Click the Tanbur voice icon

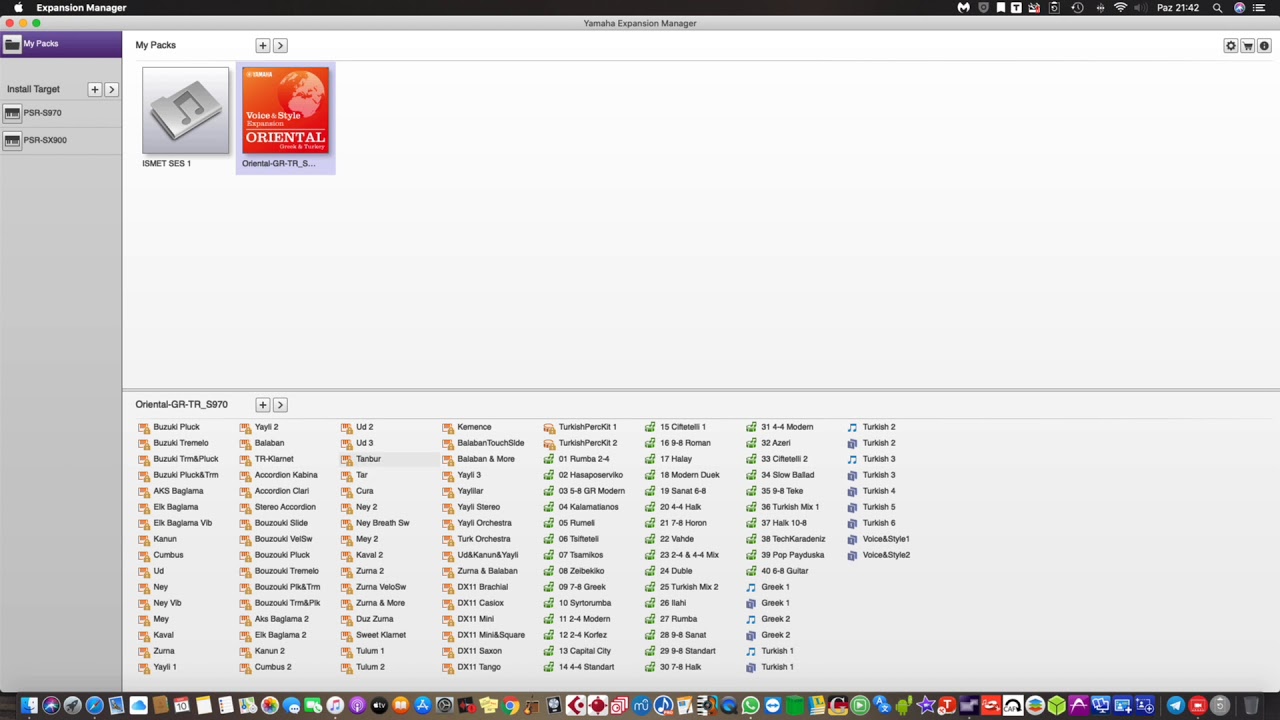click(347, 459)
